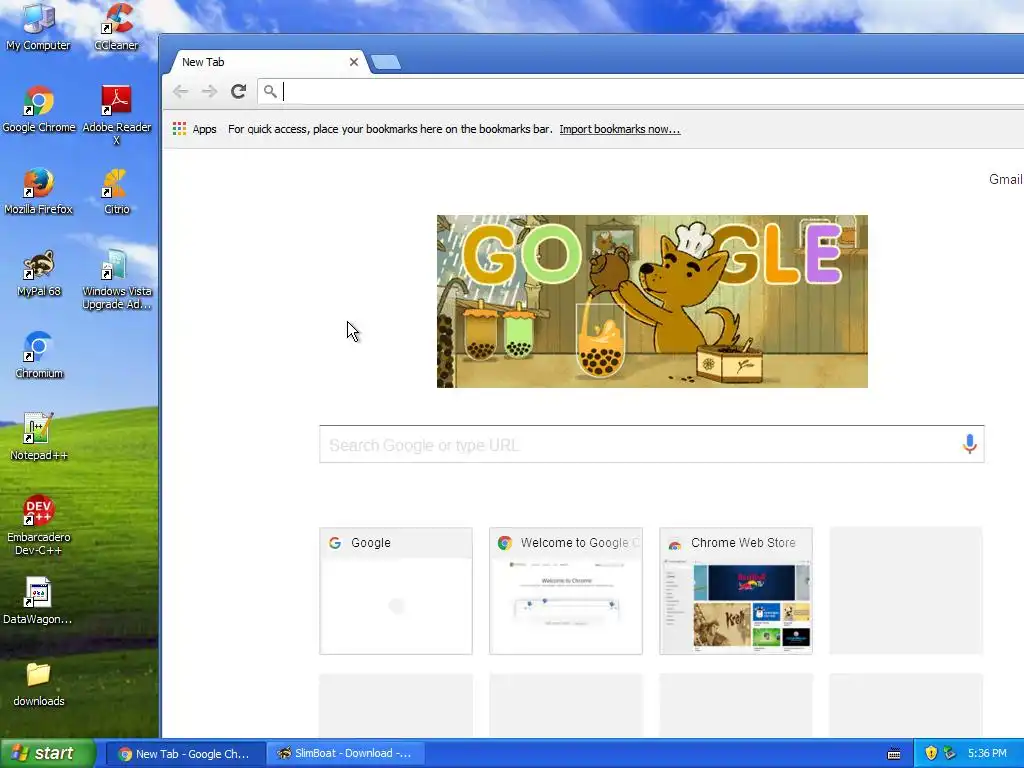Viewport: 1024px width, 768px height.
Task: Open the Gmail link
Action: [x=1006, y=180]
